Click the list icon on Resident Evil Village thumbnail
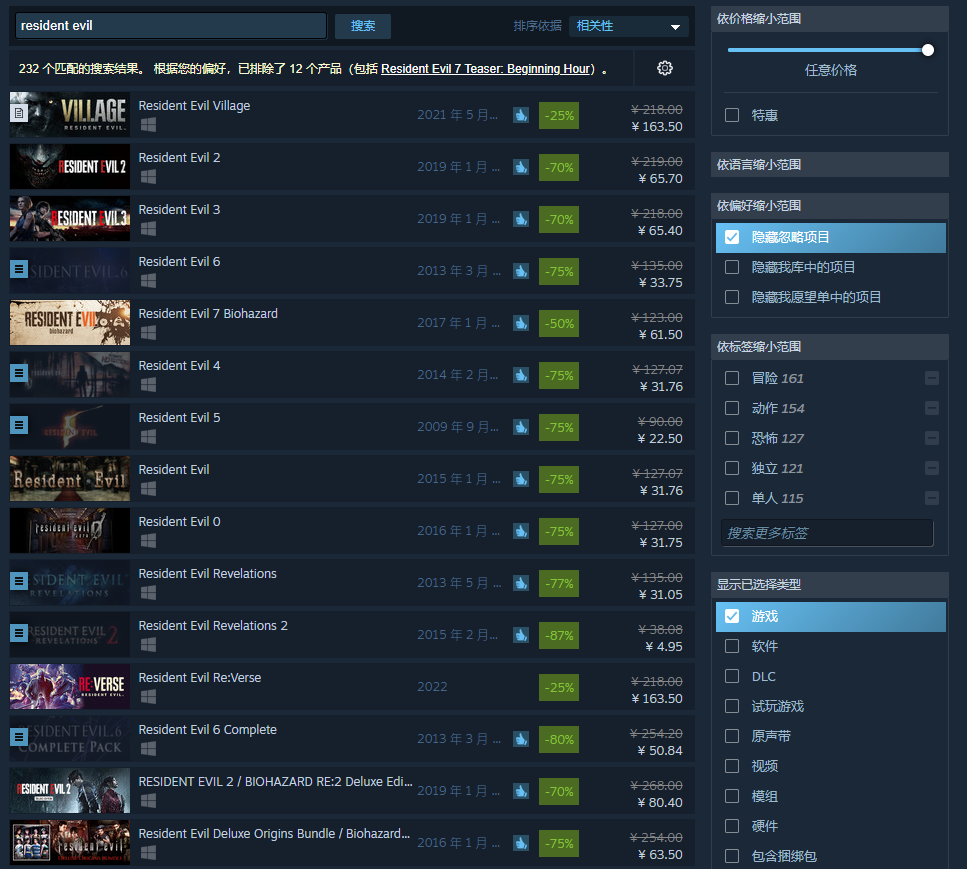The height and width of the screenshot is (869, 967). [x=19, y=113]
